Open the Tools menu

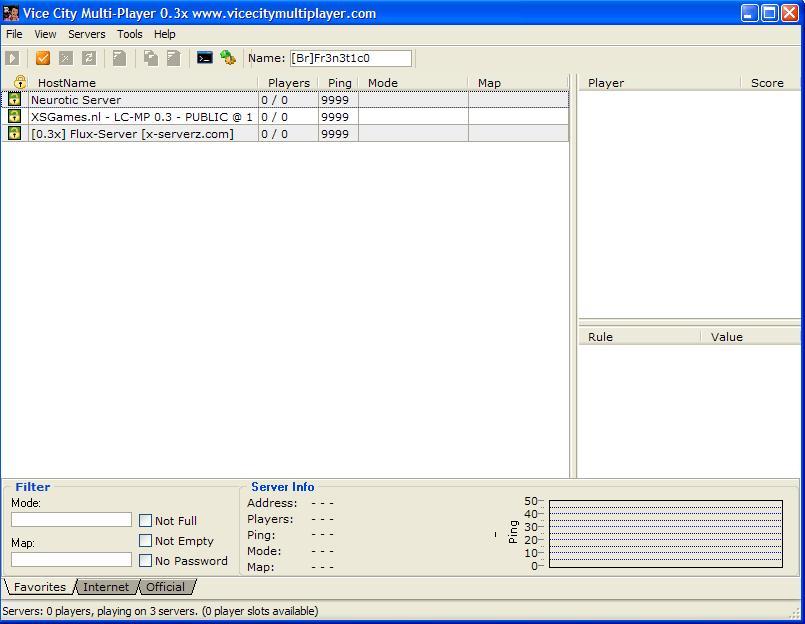point(129,34)
